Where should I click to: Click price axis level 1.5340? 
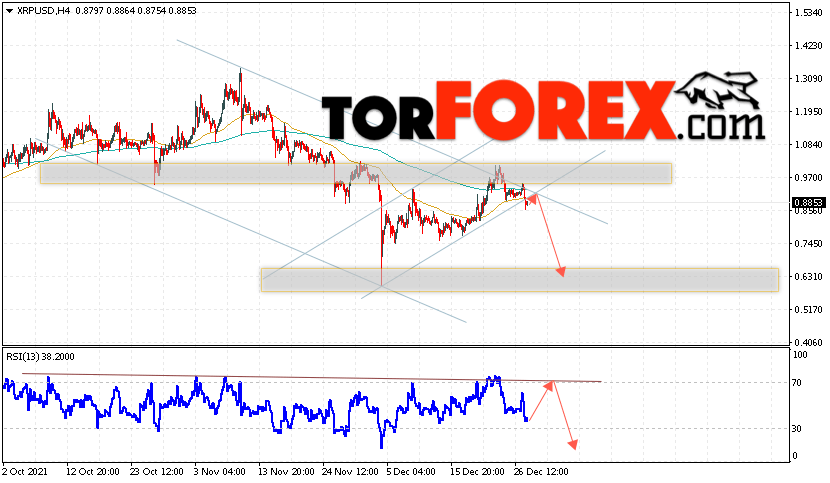click(809, 13)
